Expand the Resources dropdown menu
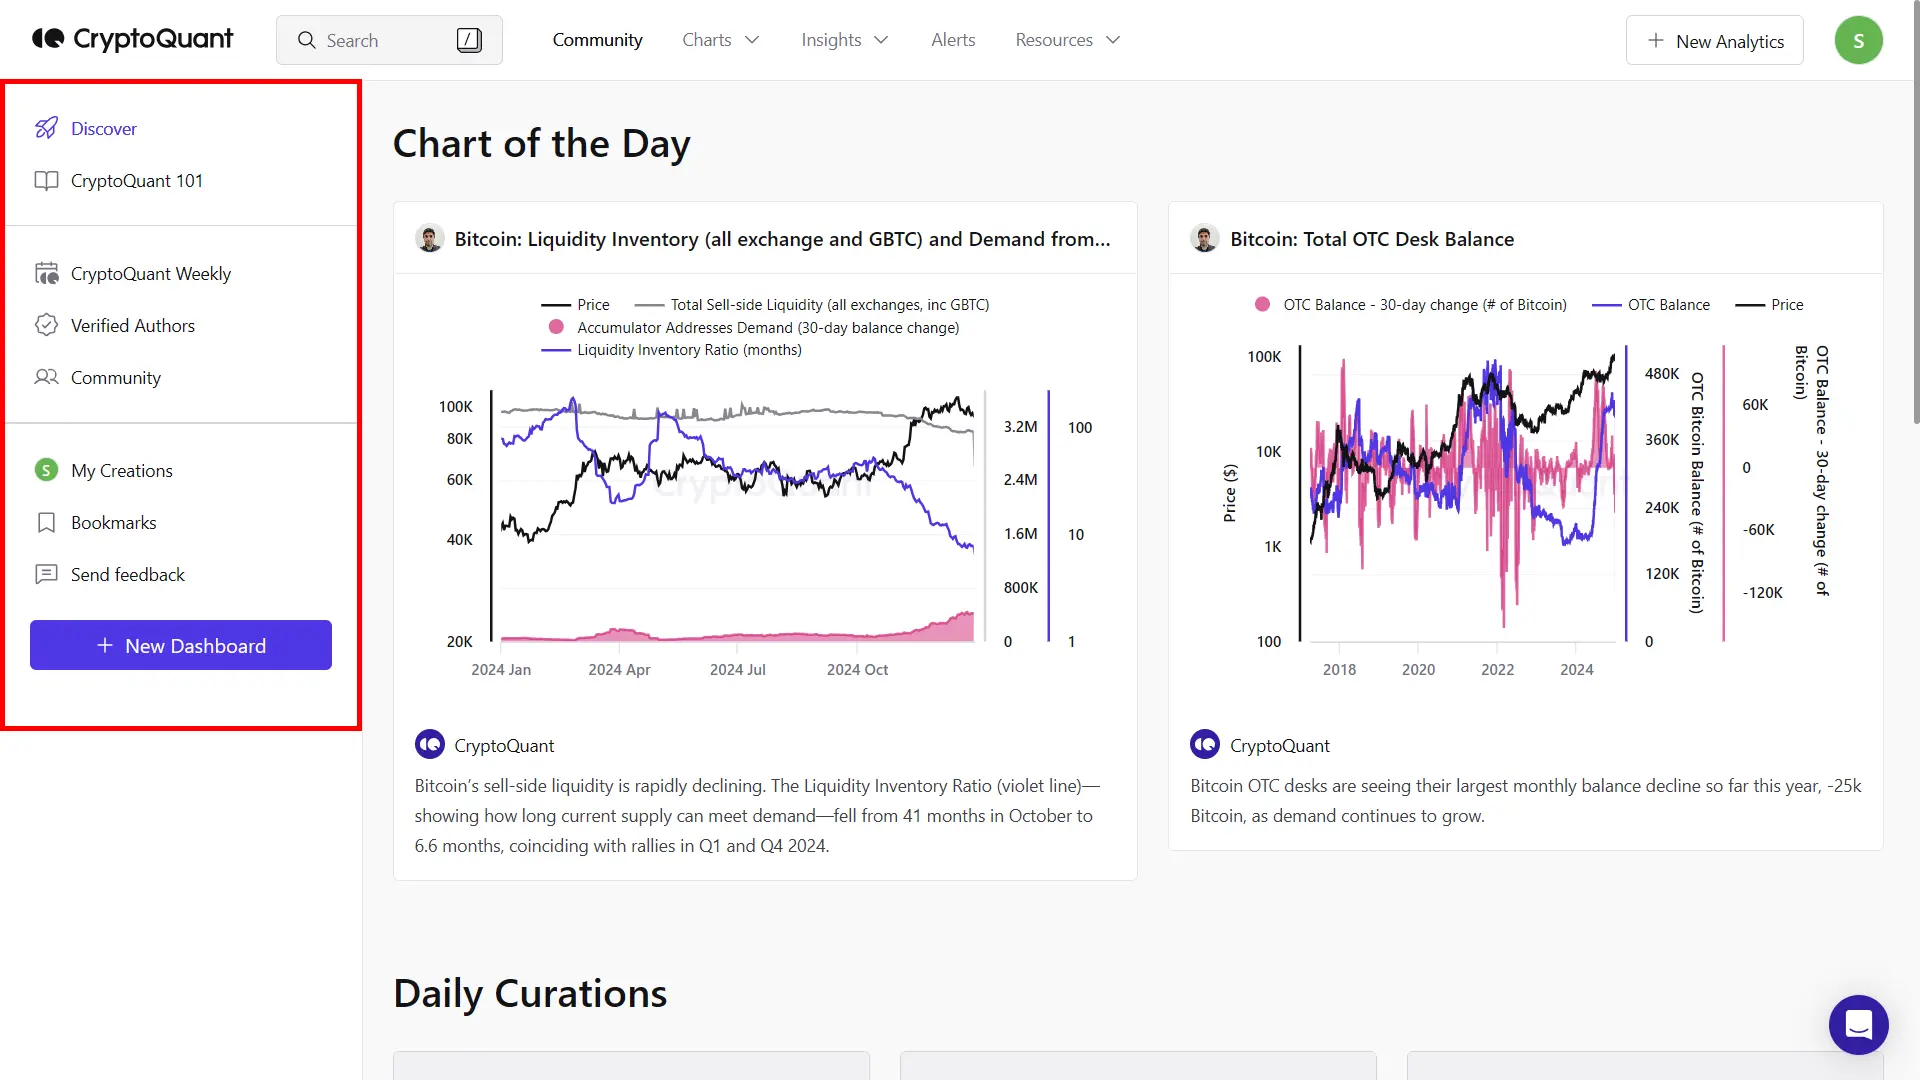Screen dimensions: 1920x1080 pos(1064,40)
